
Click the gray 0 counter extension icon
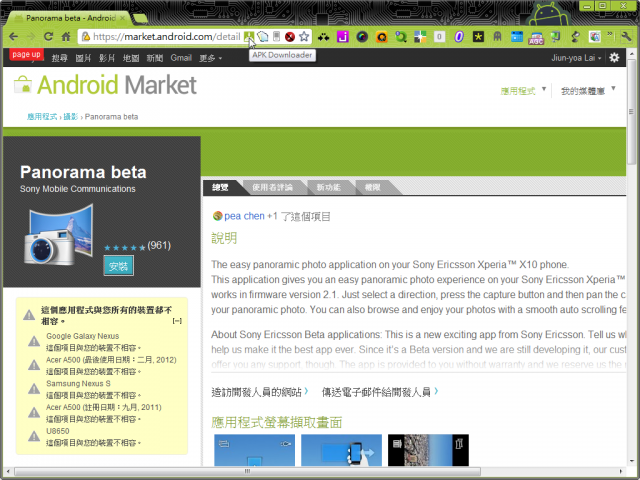(439, 37)
